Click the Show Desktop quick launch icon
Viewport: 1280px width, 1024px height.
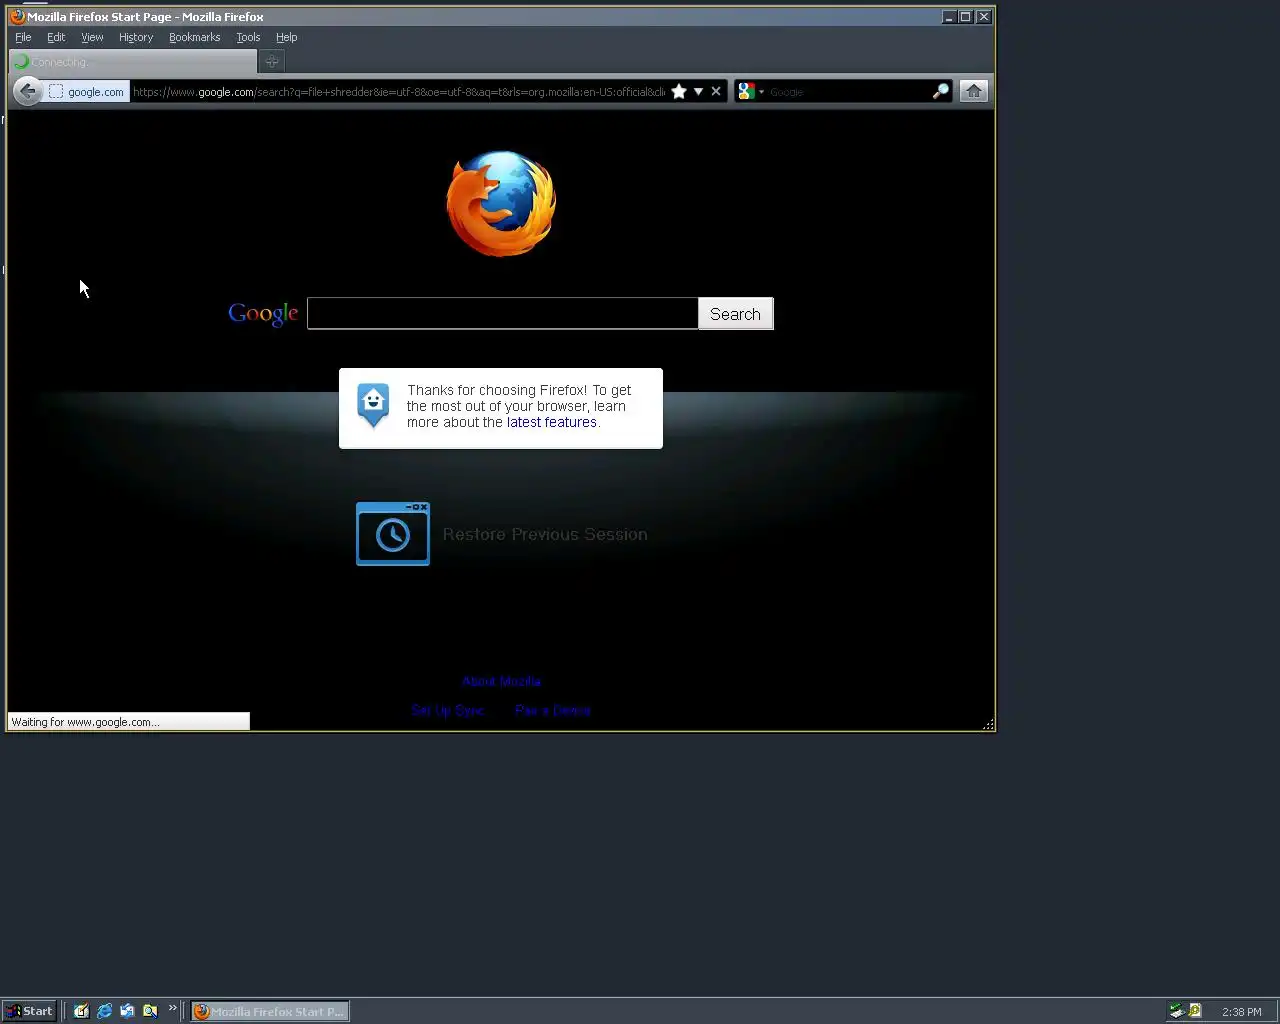[81, 1011]
